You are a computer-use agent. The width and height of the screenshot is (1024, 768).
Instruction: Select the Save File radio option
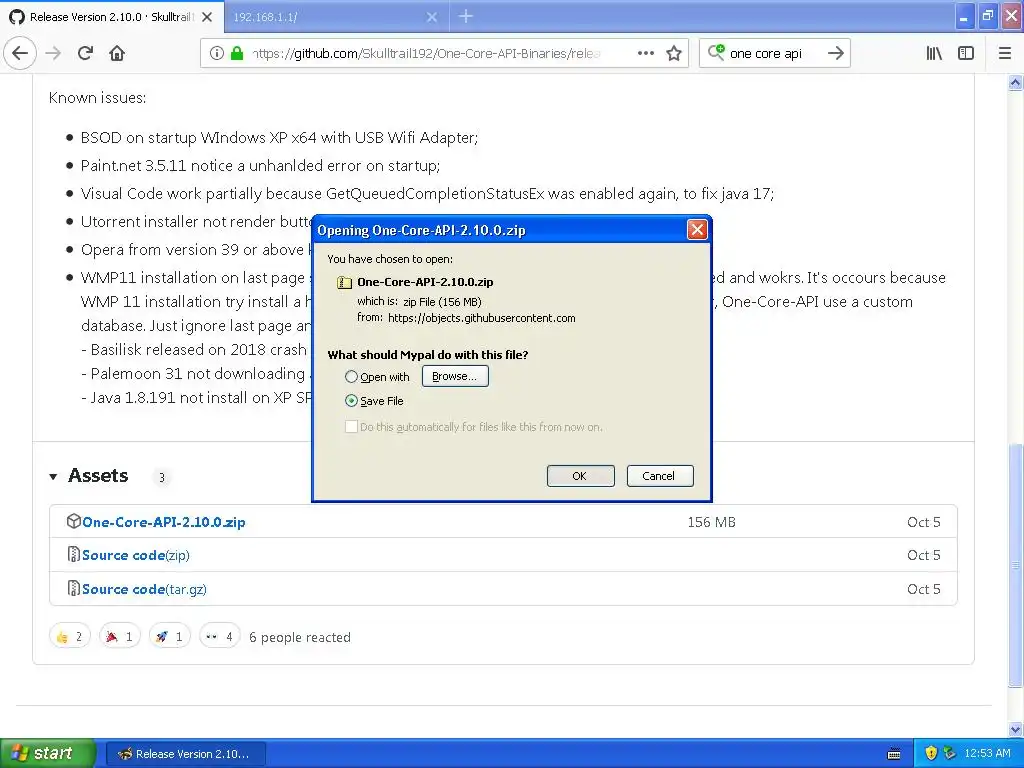click(351, 401)
